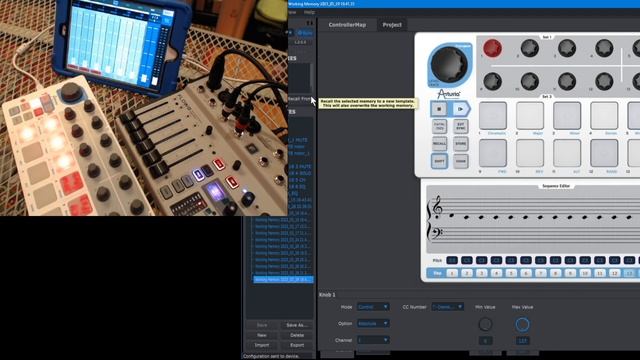The image size is (640, 360).
Task: Open the Pitch box above step 1
Action: coord(452,260)
